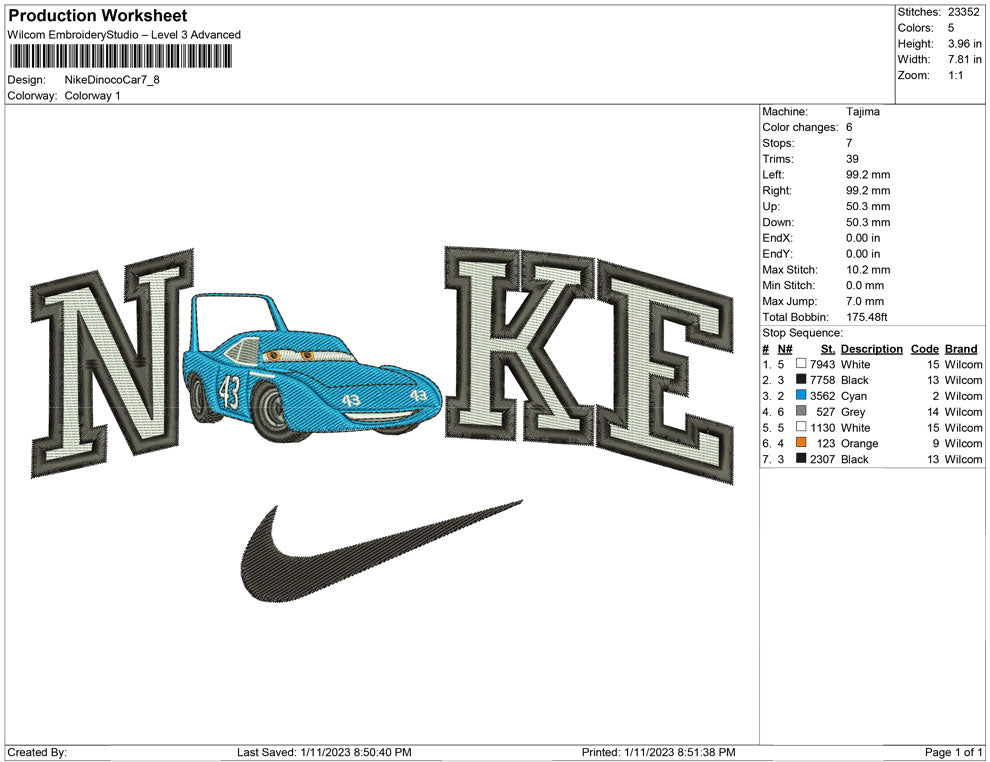Click the Created By: label

click(37, 752)
